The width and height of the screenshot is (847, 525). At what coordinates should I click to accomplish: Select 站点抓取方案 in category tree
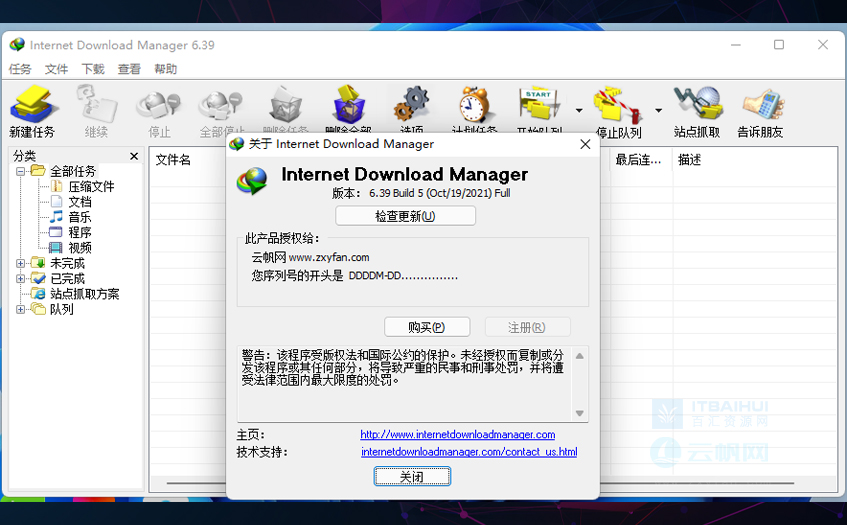click(x=85, y=294)
